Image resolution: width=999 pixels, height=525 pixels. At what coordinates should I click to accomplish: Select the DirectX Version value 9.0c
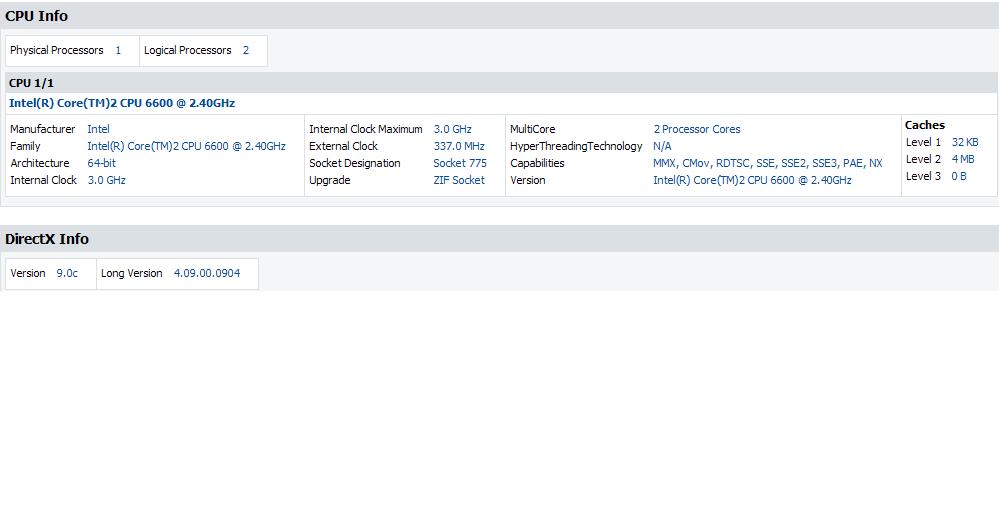click(x=67, y=273)
